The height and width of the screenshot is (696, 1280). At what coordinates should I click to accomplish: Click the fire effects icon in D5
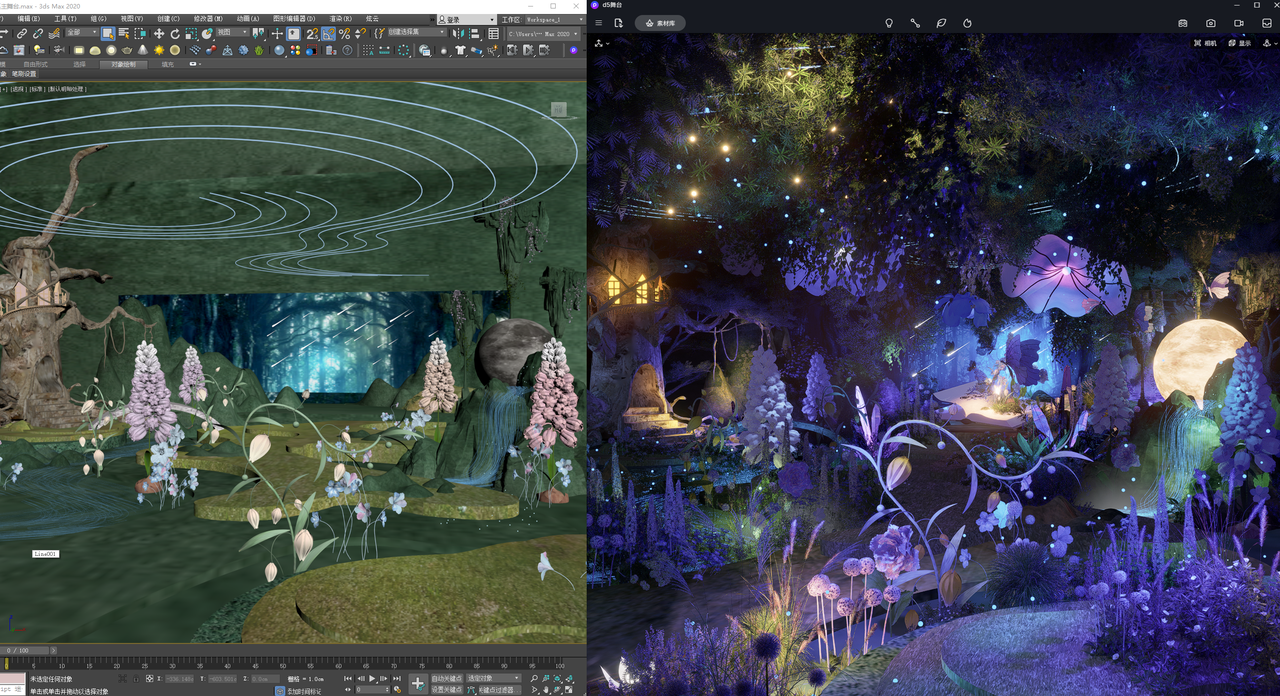(x=967, y=23)
